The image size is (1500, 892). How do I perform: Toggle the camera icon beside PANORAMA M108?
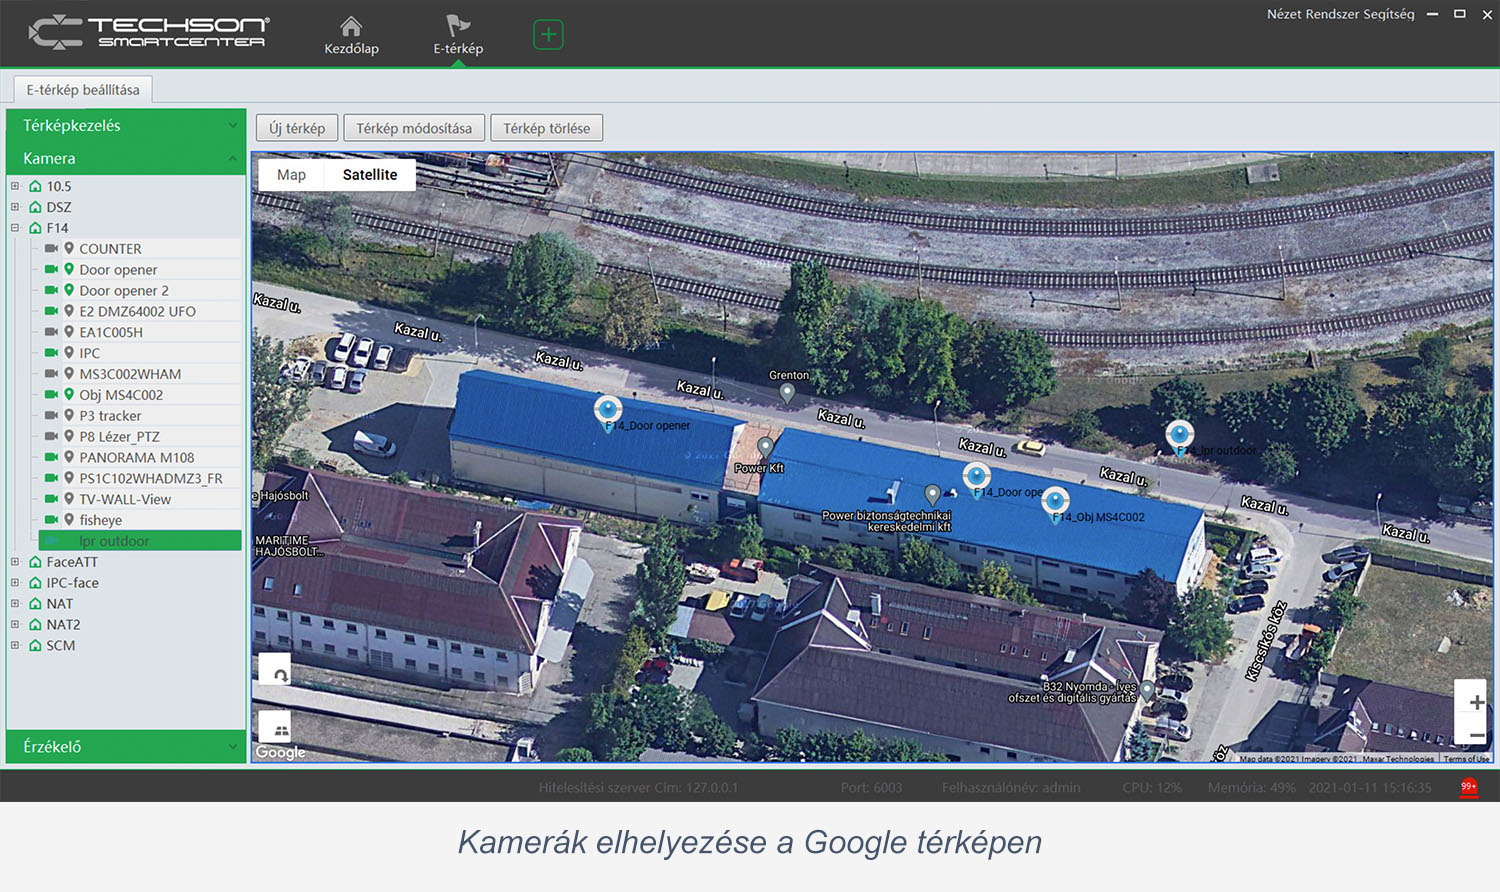pyautogui.click(x=51, y=457)
